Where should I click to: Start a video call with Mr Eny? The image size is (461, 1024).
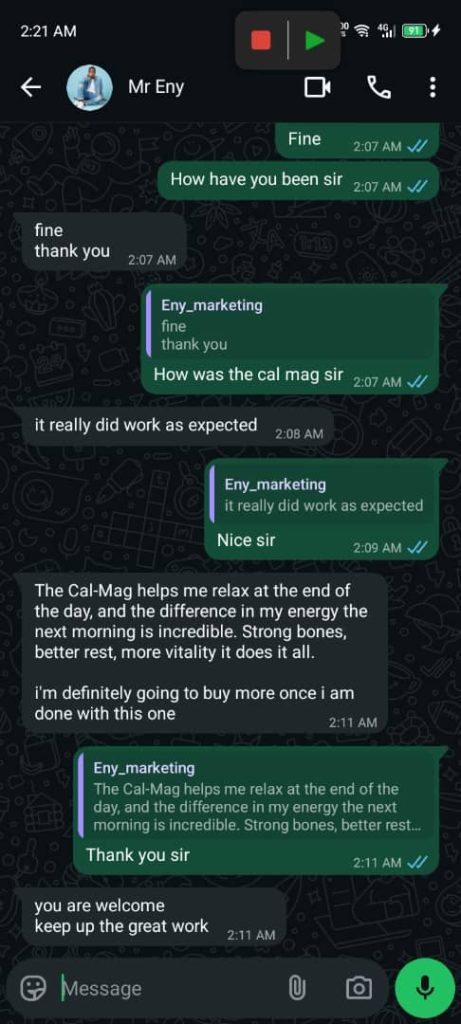(x=317, y=88)
